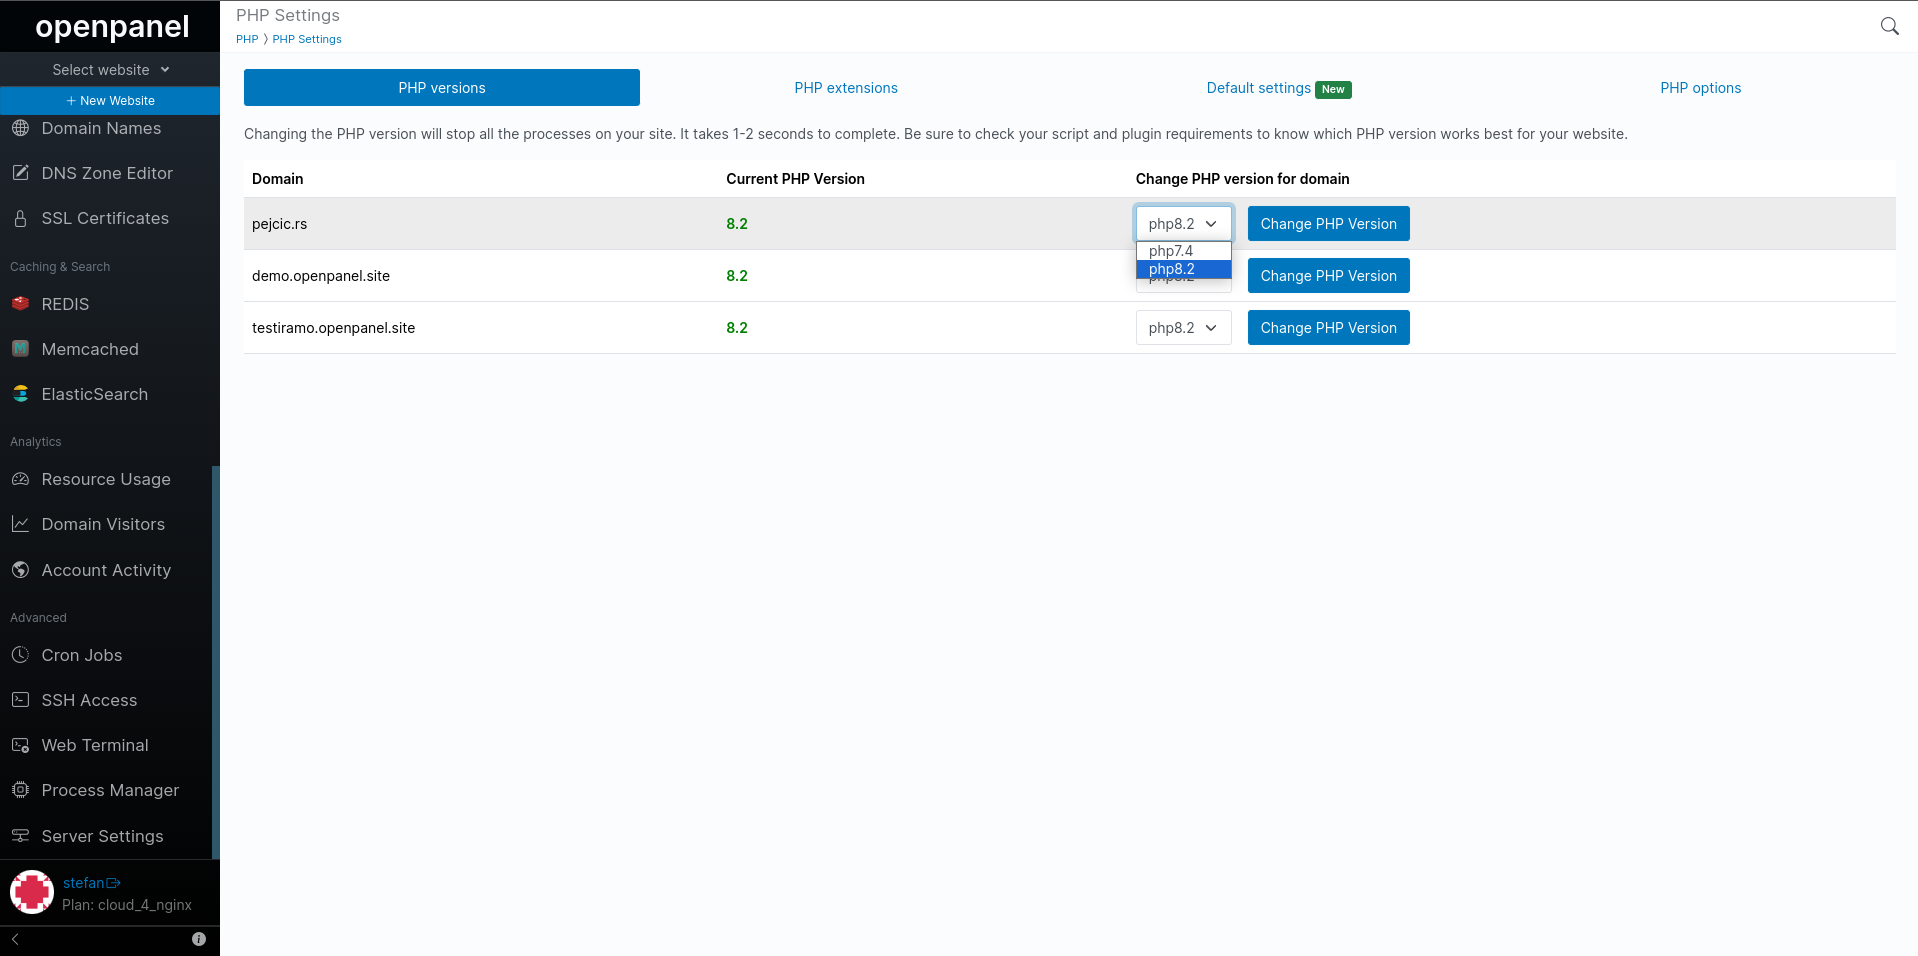Viewport: 1918px width, 956px height.
Task: Choose php7.4 in the open dropdown list
Action: (1183, 251)
